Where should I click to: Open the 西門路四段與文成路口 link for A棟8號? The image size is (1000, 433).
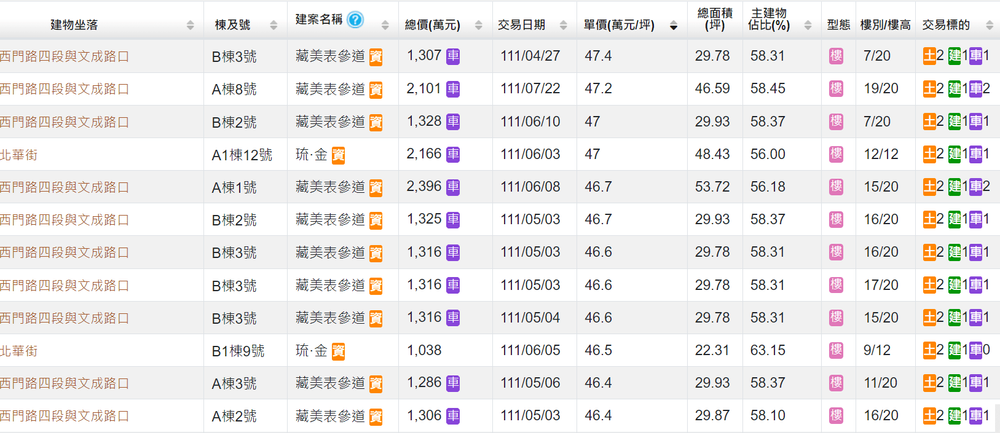pos(65,89)
